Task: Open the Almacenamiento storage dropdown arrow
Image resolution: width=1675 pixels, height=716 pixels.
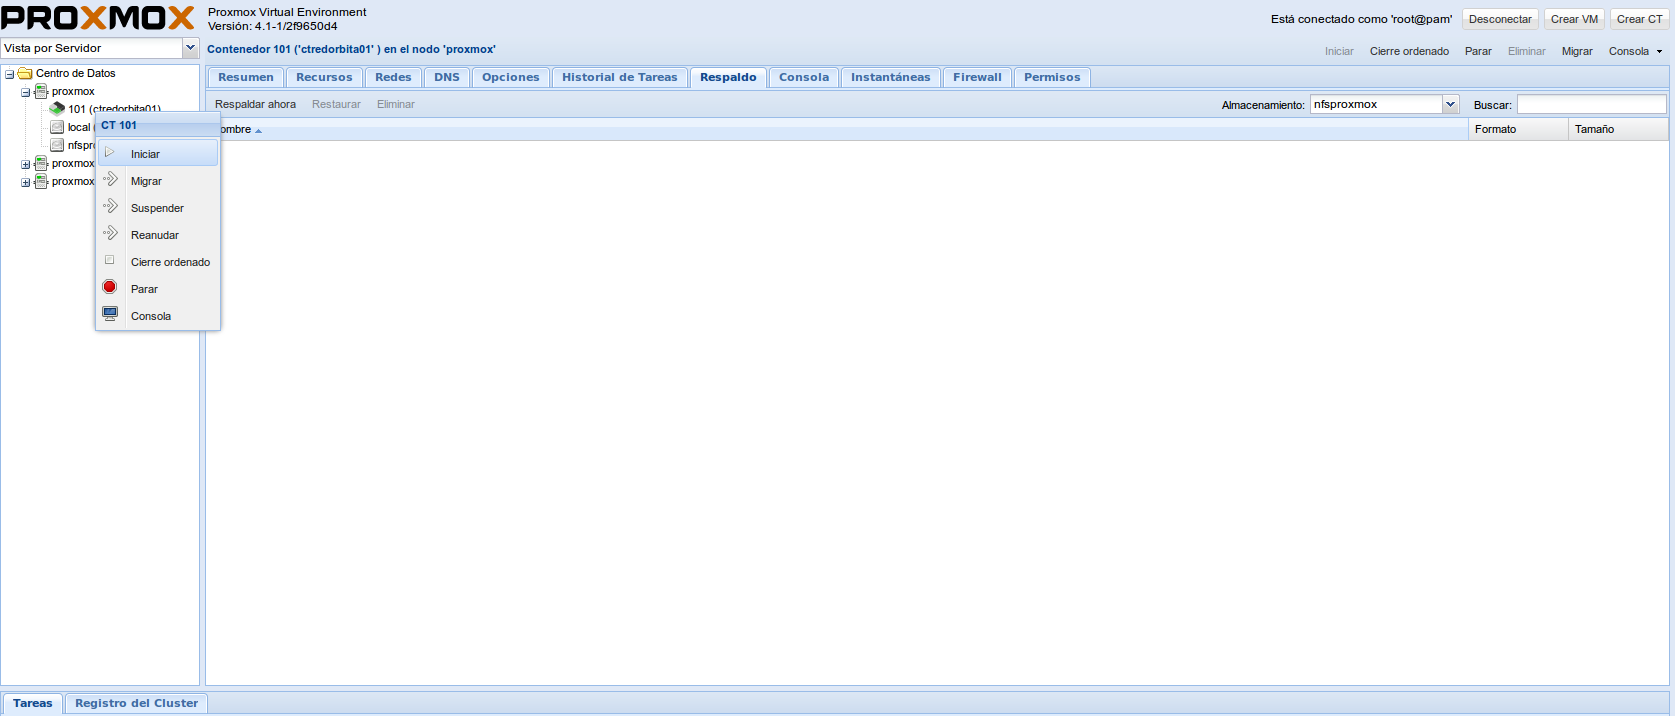Action: click(x=1450, y=104)
